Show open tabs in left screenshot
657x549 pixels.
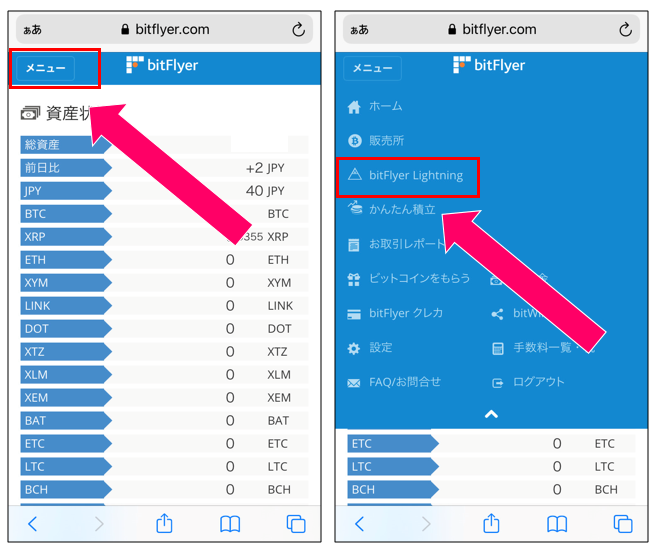click(x=296, y=524)
